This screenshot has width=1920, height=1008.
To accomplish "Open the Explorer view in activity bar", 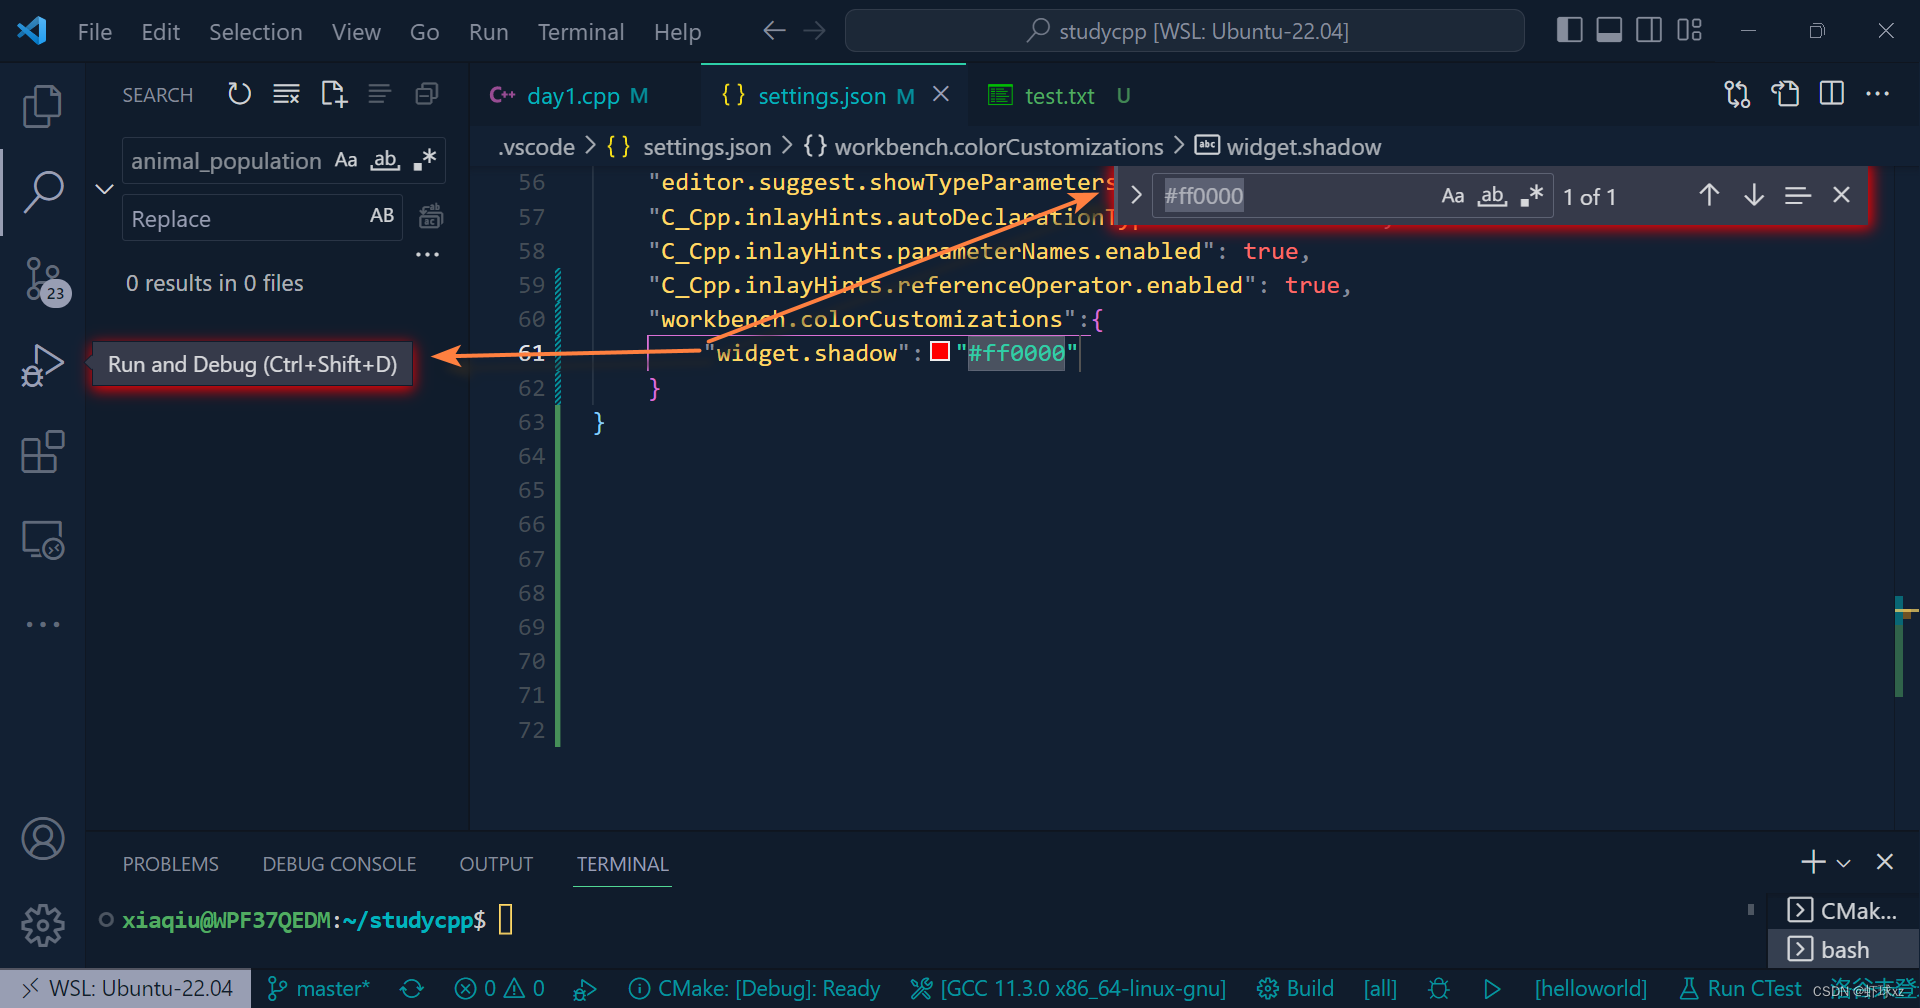I will pyautogui.click(x=42, y=106).
